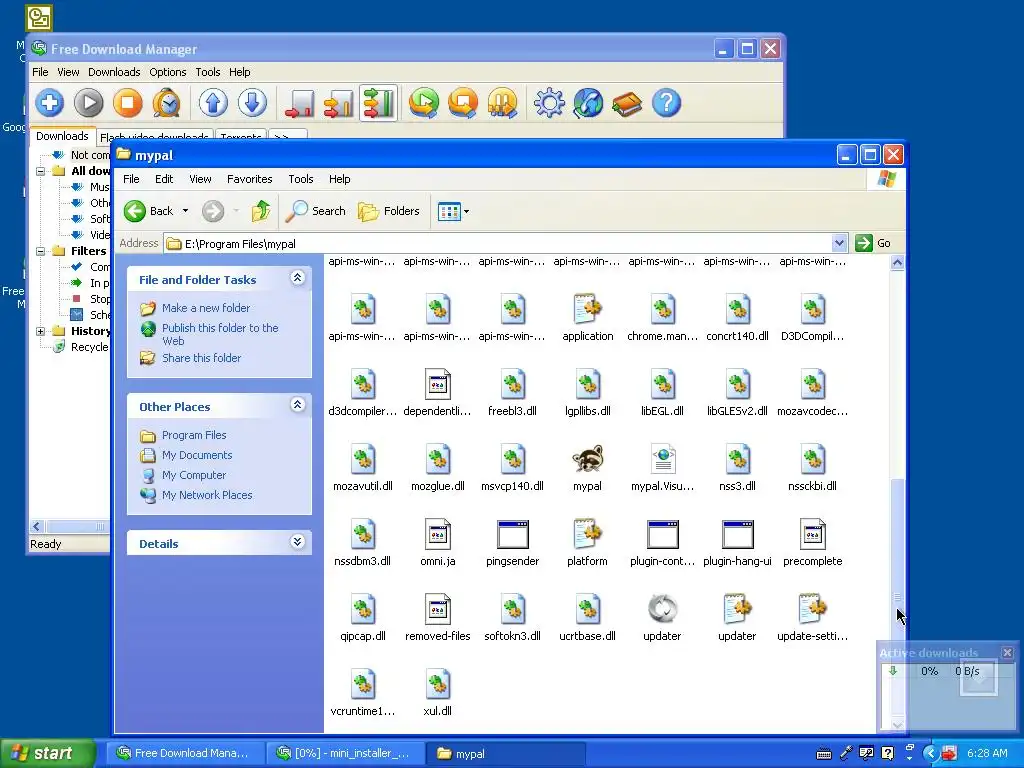Open the download scheduler clock icon
This screenshot has height=768, width=1024.
point(167,103)
